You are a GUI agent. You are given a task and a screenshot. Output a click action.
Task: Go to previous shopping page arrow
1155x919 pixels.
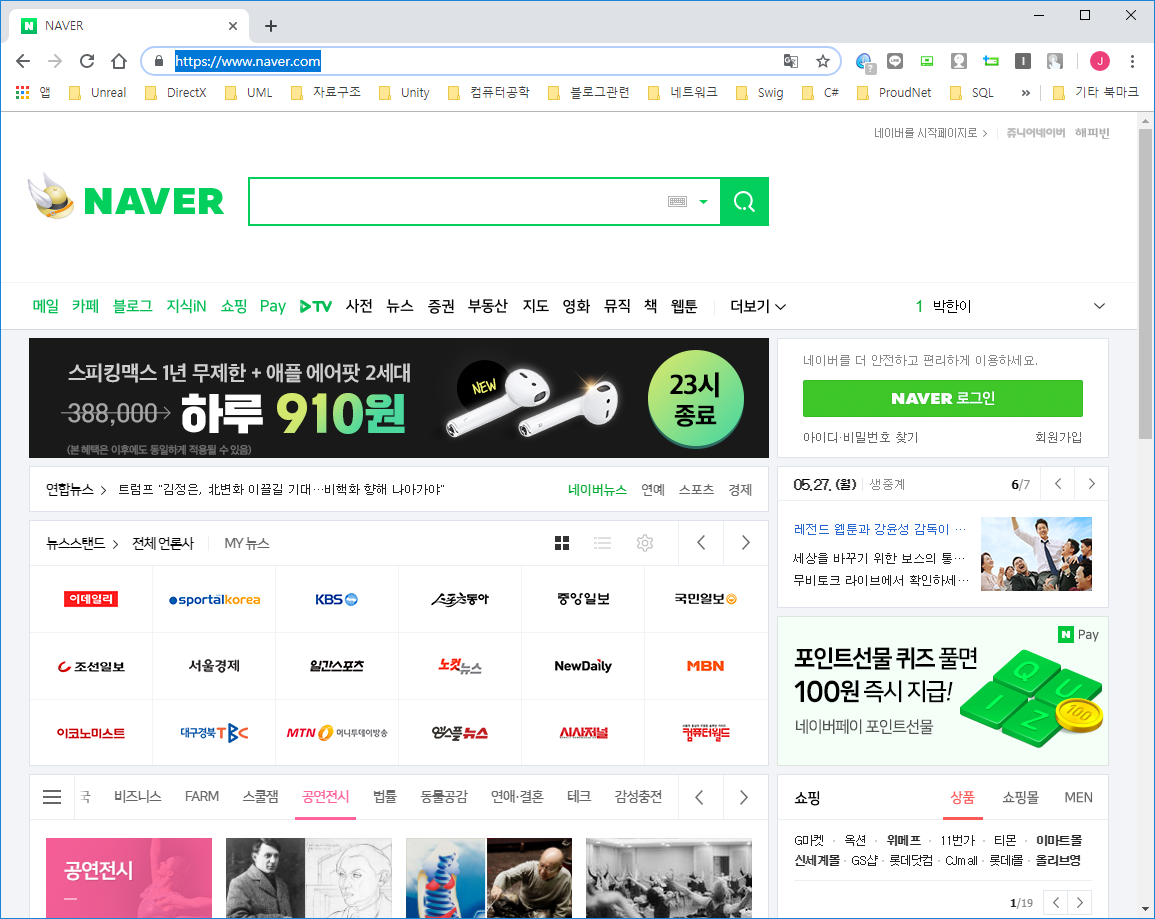pos(1056,902)
